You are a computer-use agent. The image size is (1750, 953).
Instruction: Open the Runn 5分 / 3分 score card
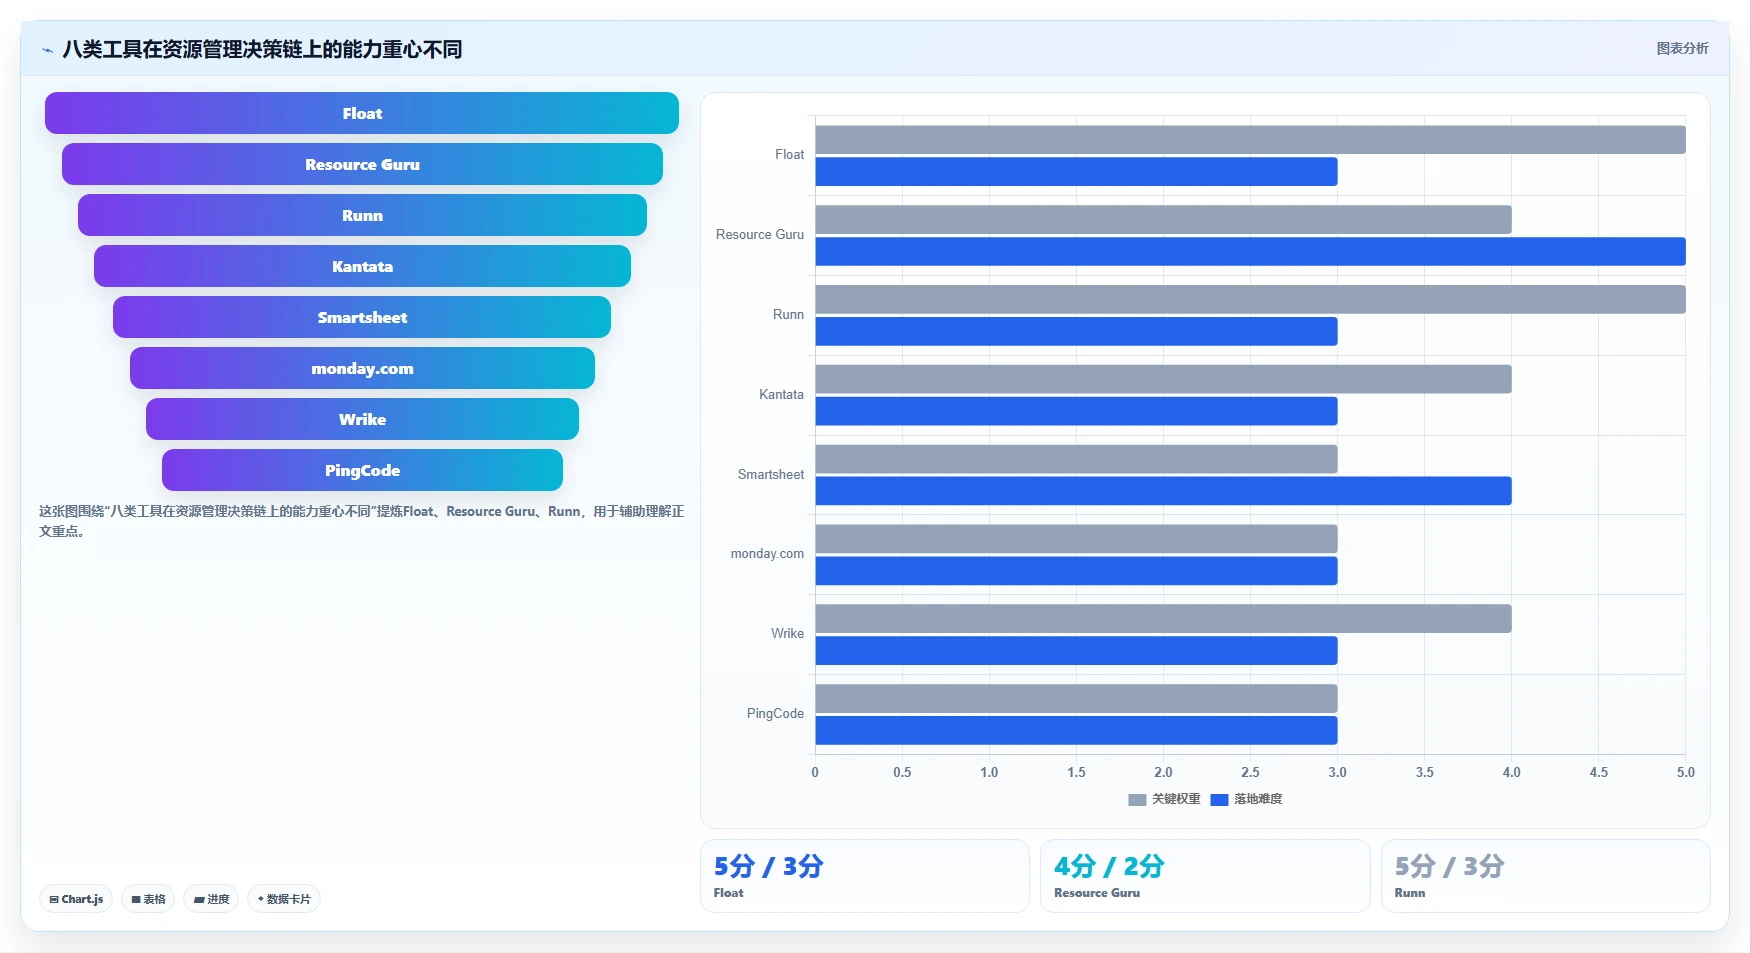pyautogui.click(x=1546, y=876)
